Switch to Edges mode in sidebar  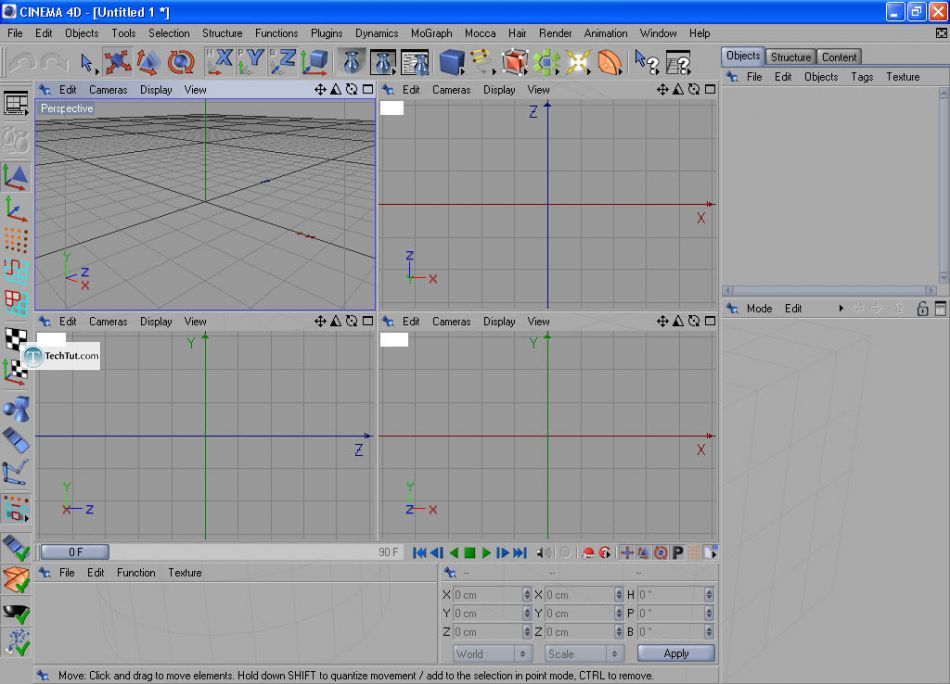(16, 271)
